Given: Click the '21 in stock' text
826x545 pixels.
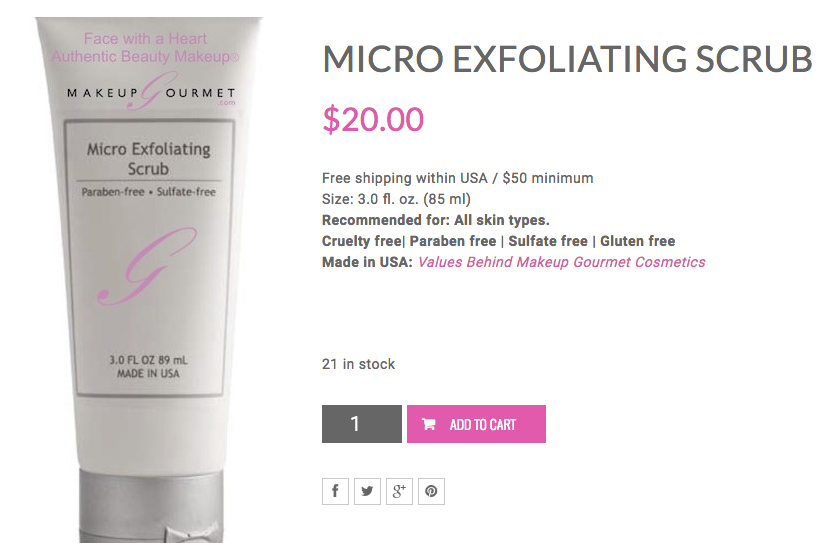Looking at the screenshot, I should (x=358, y=364).
